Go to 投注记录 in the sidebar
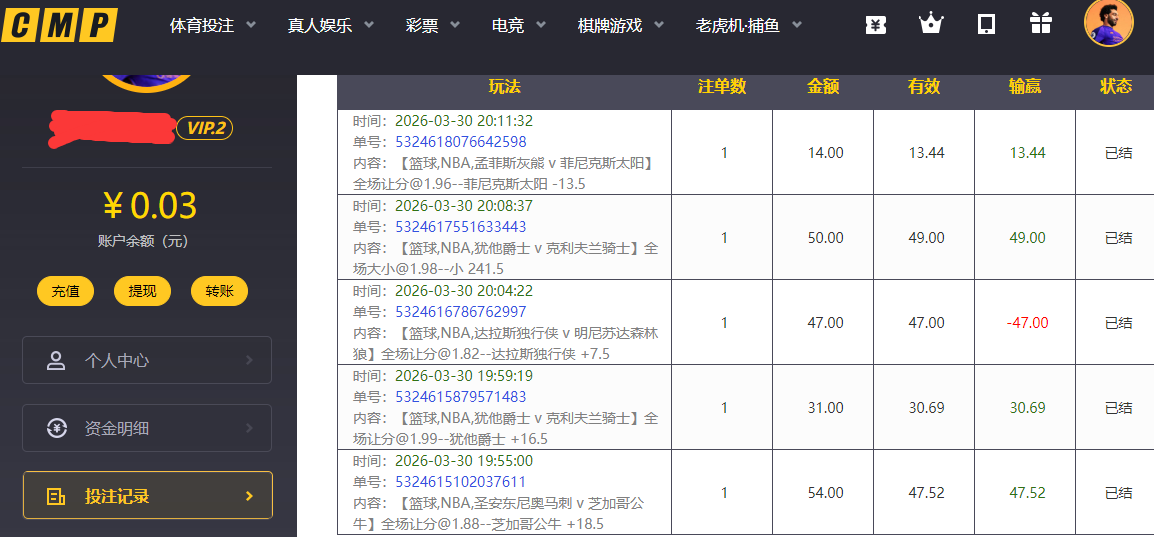 (147, 495)
